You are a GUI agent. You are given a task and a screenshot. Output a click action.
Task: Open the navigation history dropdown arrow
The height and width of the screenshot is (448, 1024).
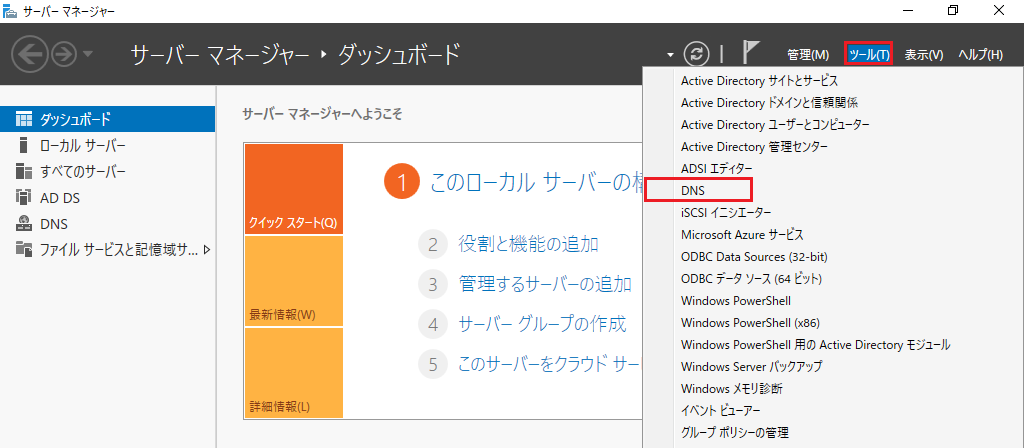tap(87, 54)
